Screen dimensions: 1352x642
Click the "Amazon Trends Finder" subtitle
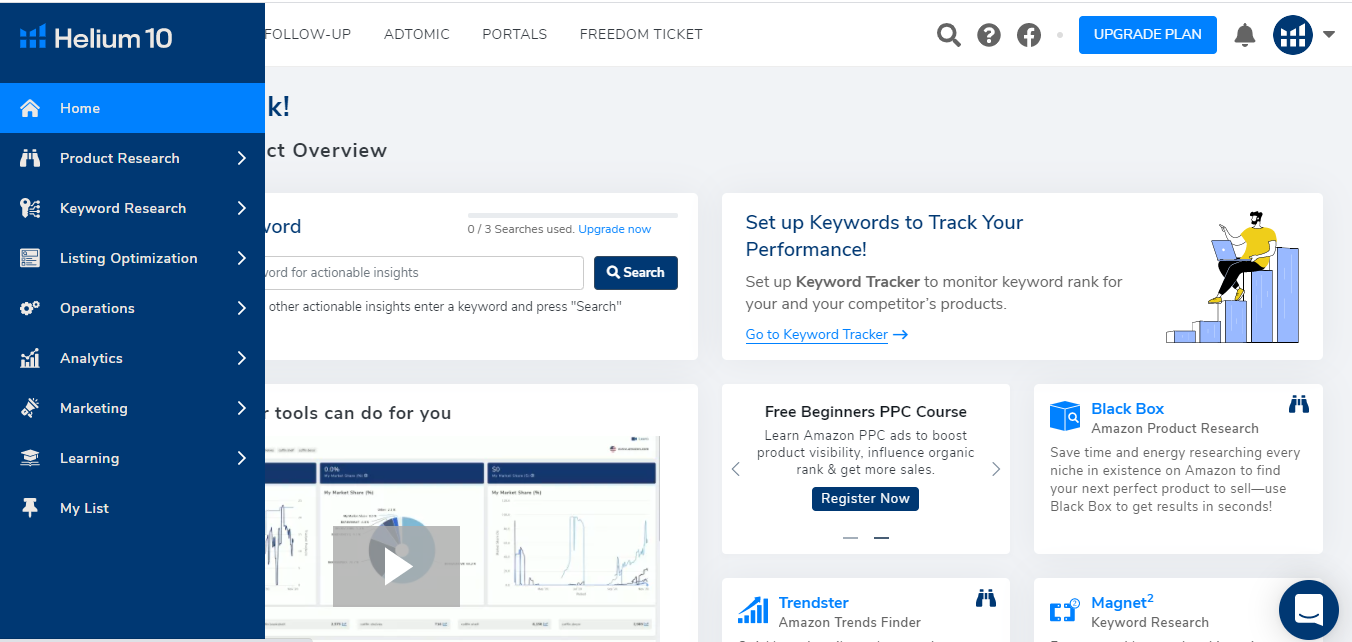[850, 622]
